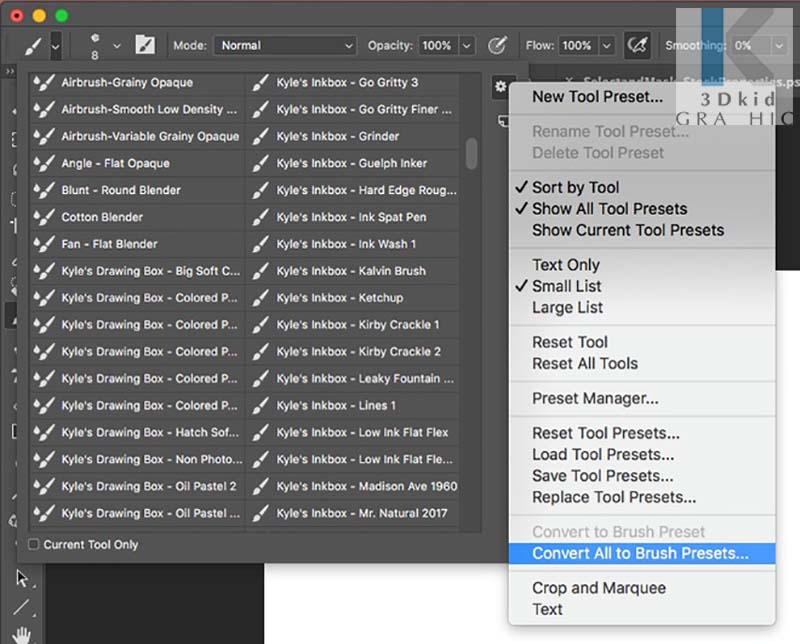Click the preset list scrollbar thumb
Screen dimensions: 800x644
pos(471,153)
